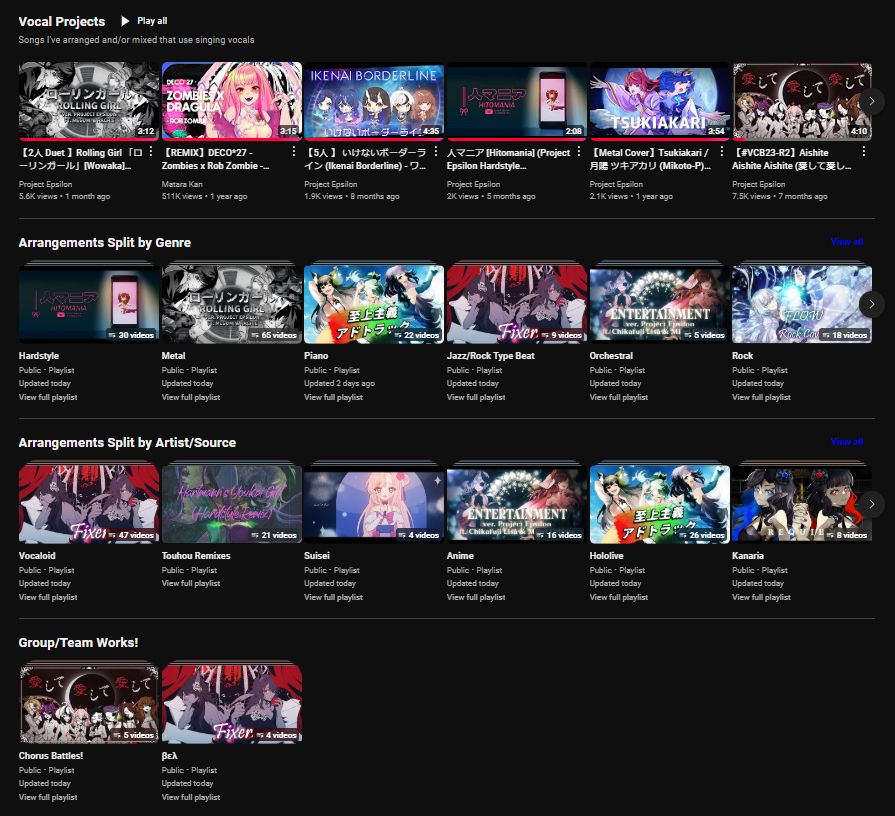Open the Metal playlist thumbnail with 65 videos
Screen dimensions: 895x816
pyautogui.click(x=231, y=304)
